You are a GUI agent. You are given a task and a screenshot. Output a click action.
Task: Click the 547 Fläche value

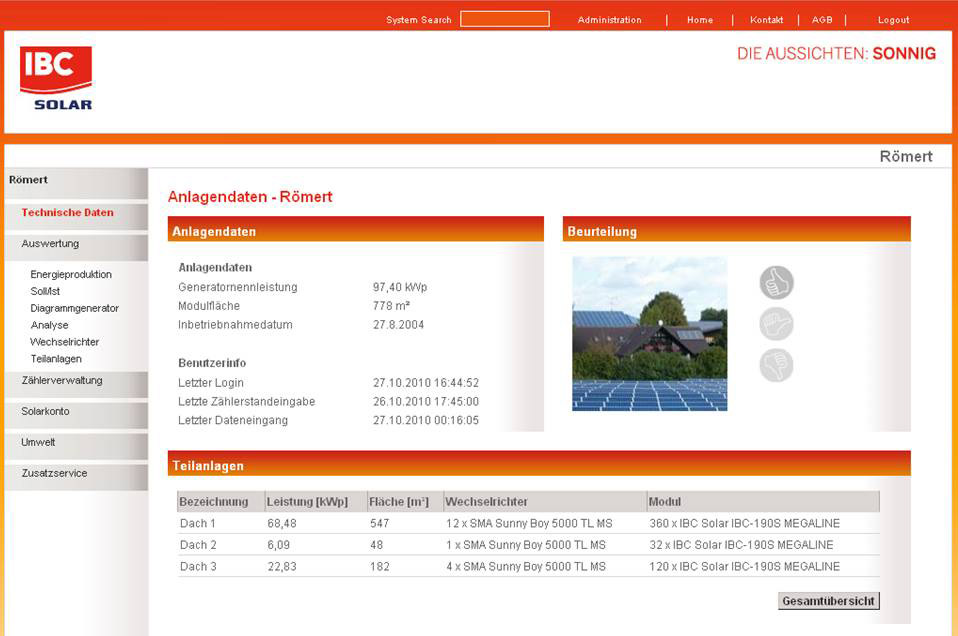coord(379,524)
